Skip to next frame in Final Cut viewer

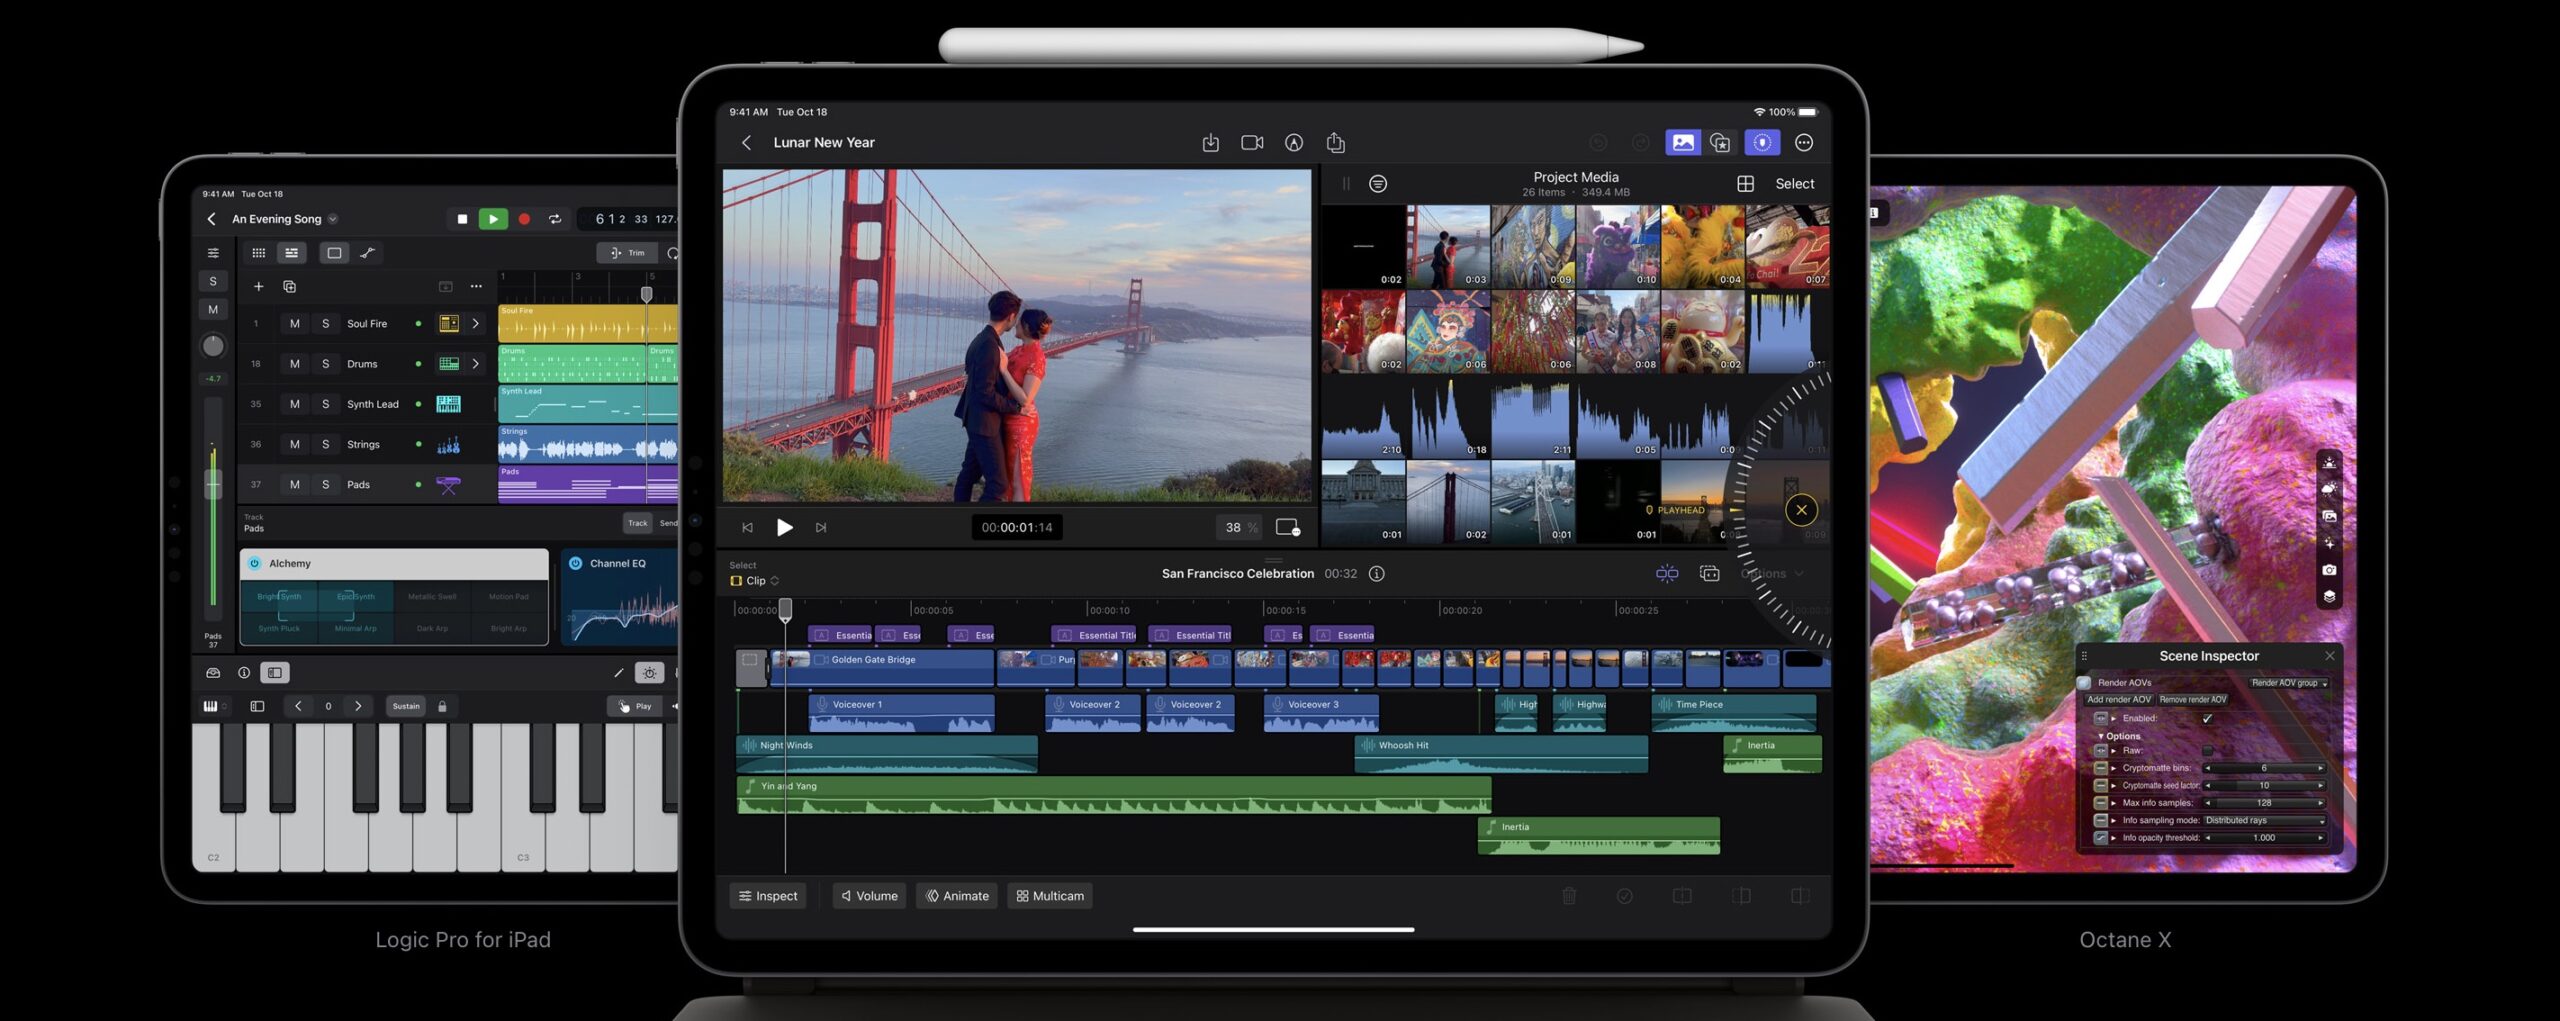coord(821,528)
